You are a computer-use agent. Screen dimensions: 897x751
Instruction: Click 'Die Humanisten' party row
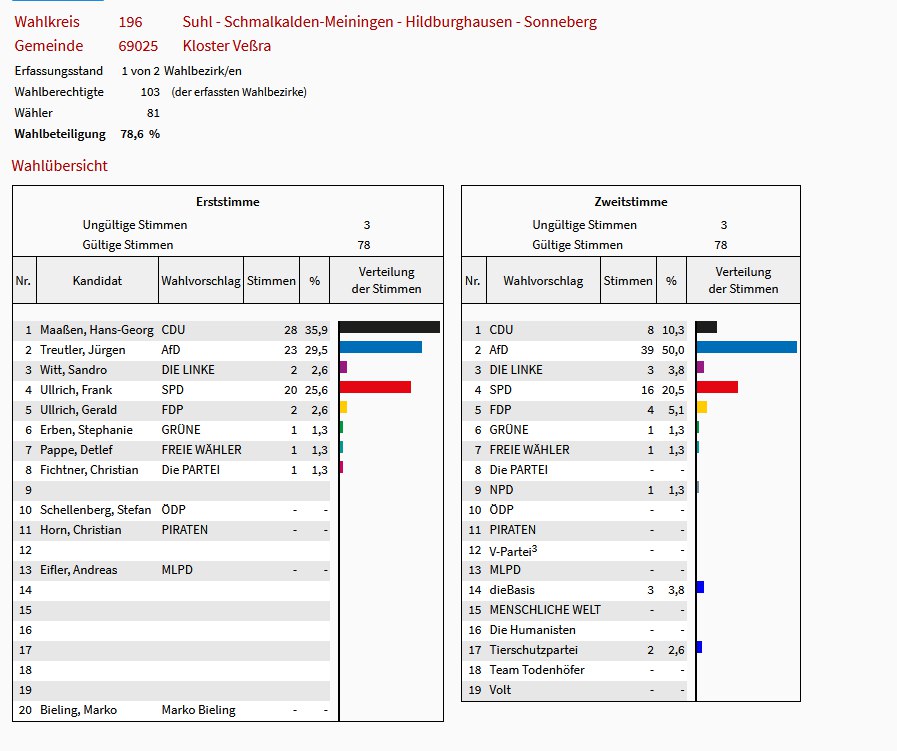tap(575, 630)
